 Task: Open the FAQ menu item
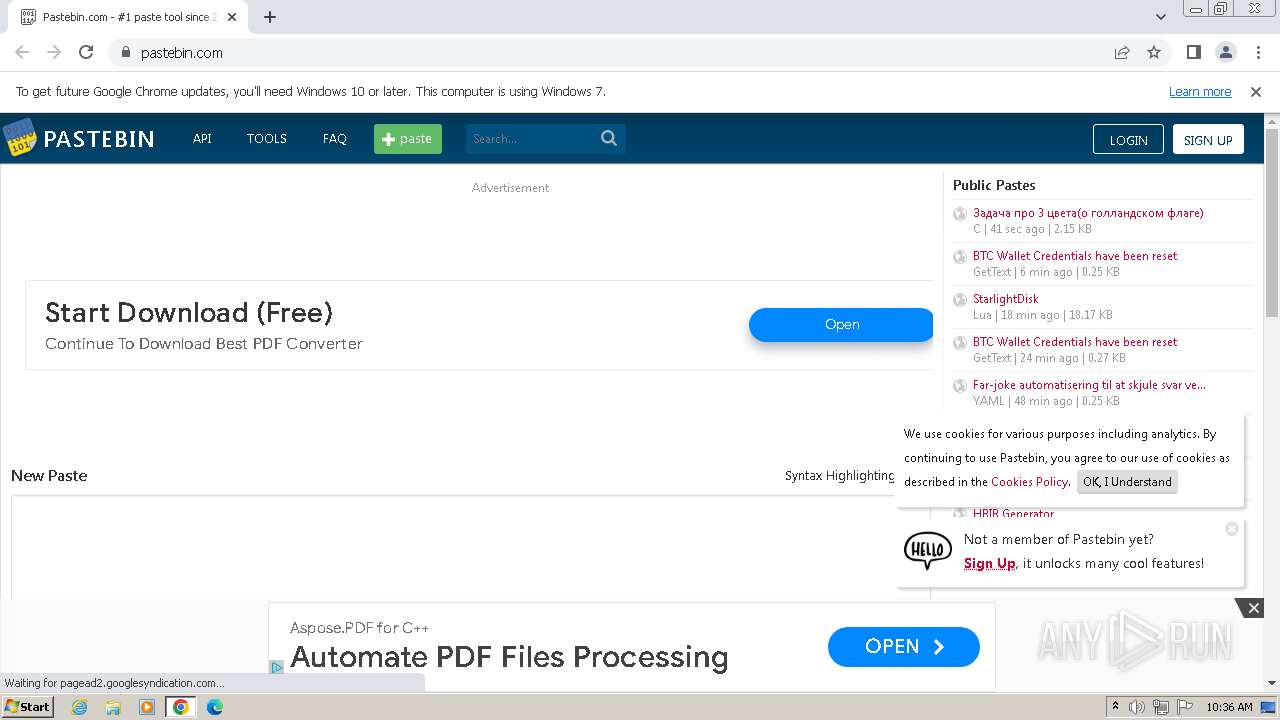[335, 139]
